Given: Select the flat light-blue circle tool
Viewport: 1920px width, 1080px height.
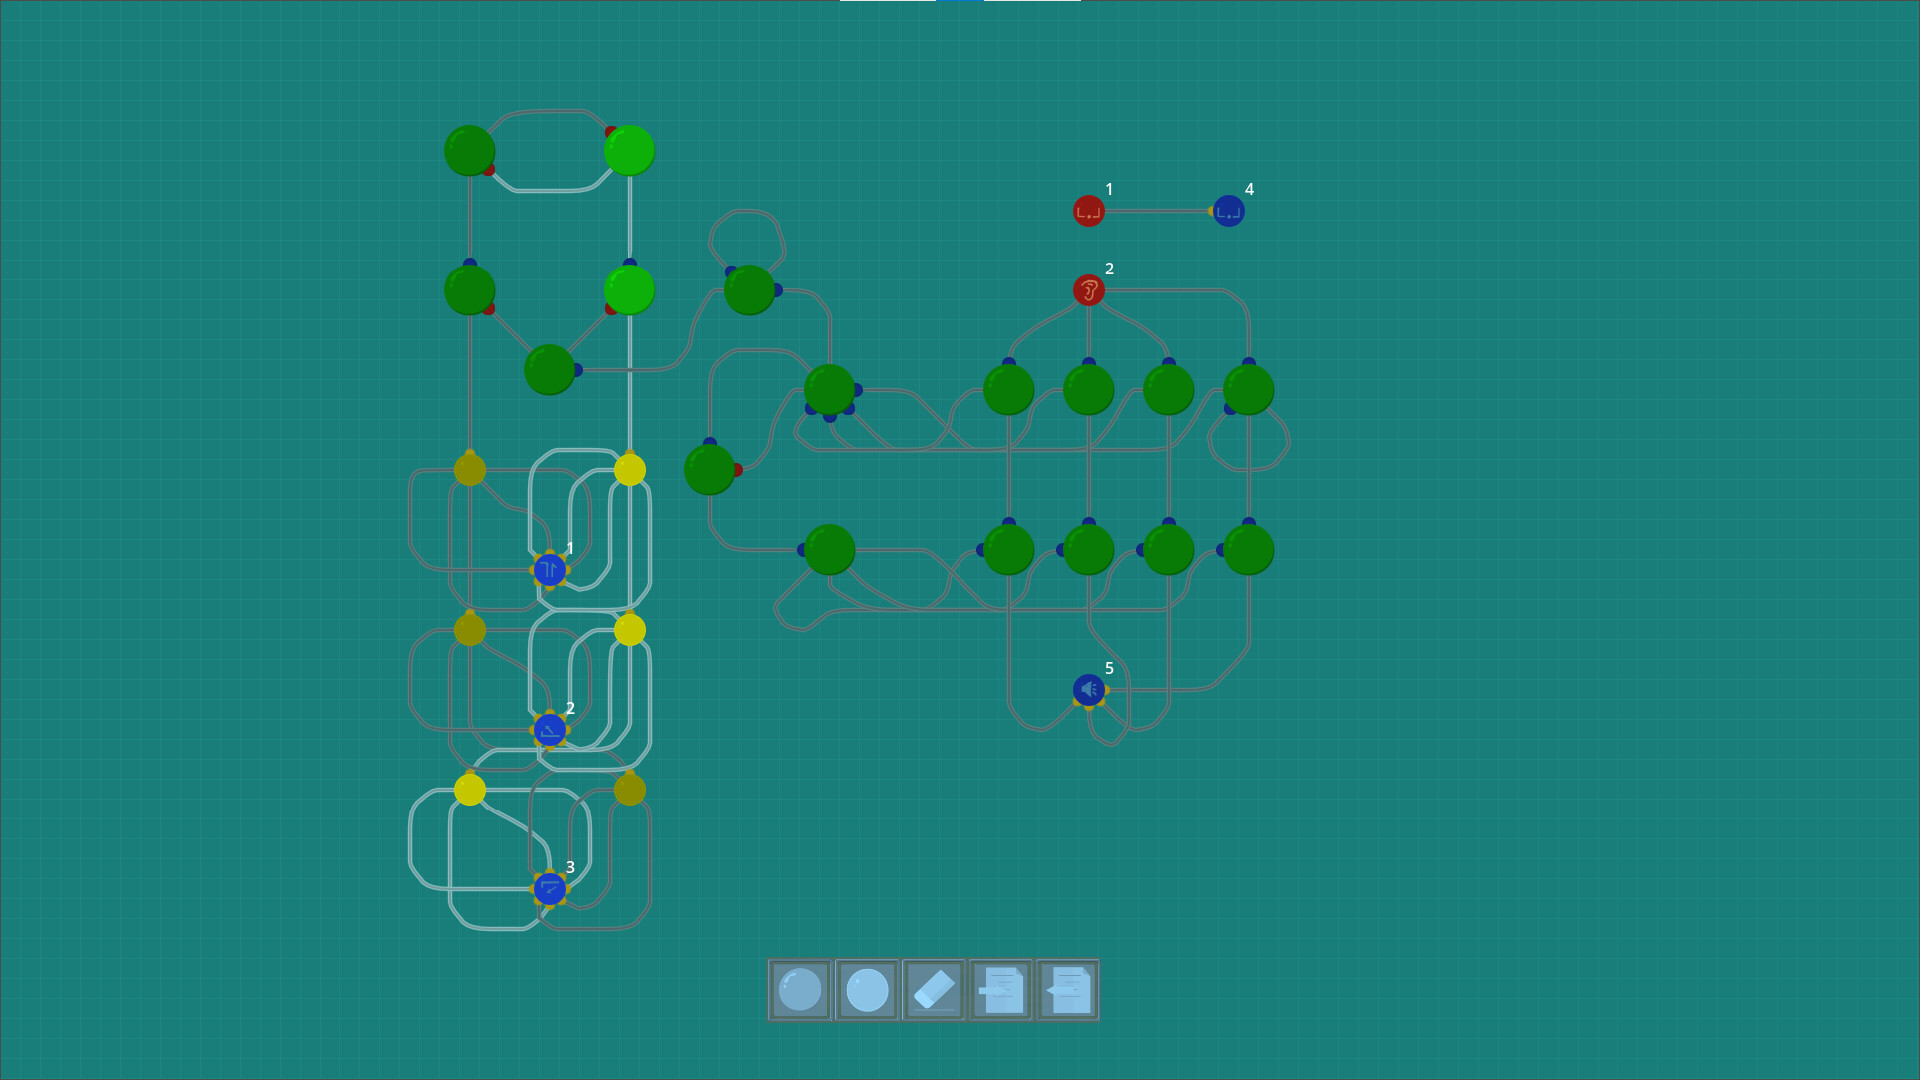Looking at the screenshot, I should [x=867, y=990].
